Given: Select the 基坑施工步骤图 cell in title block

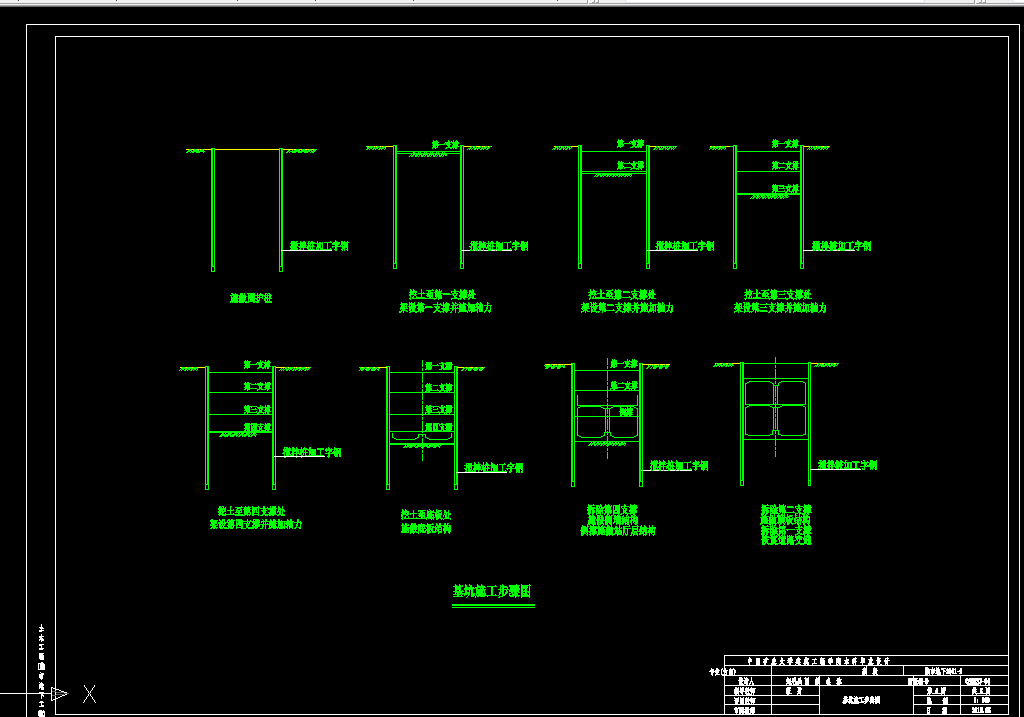Looking at the screenshot, I should pos(861,700).
